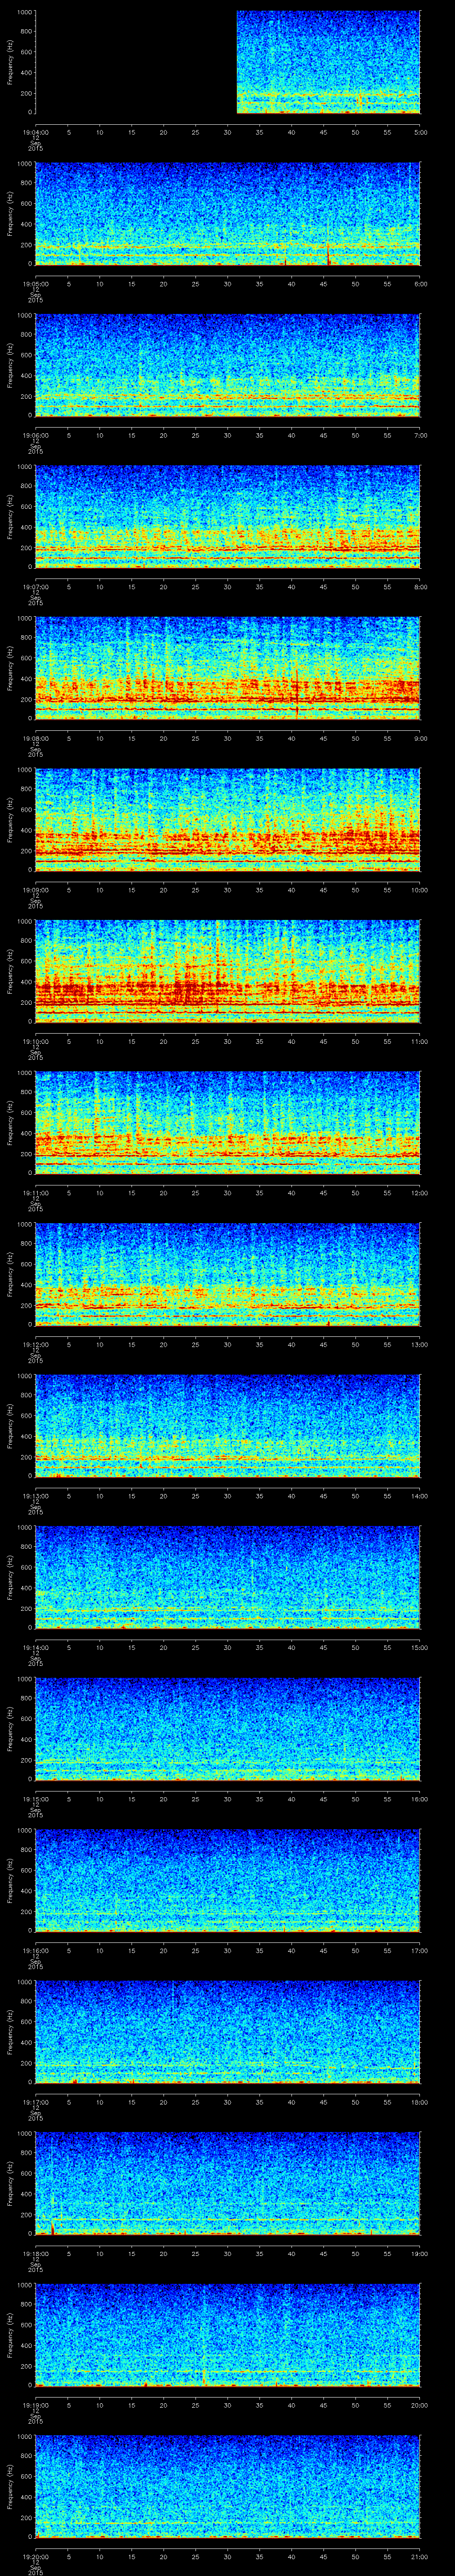Click the "19:08:00" time axis label
Viewport: 455px width, 2576px height.
point(35,737)
